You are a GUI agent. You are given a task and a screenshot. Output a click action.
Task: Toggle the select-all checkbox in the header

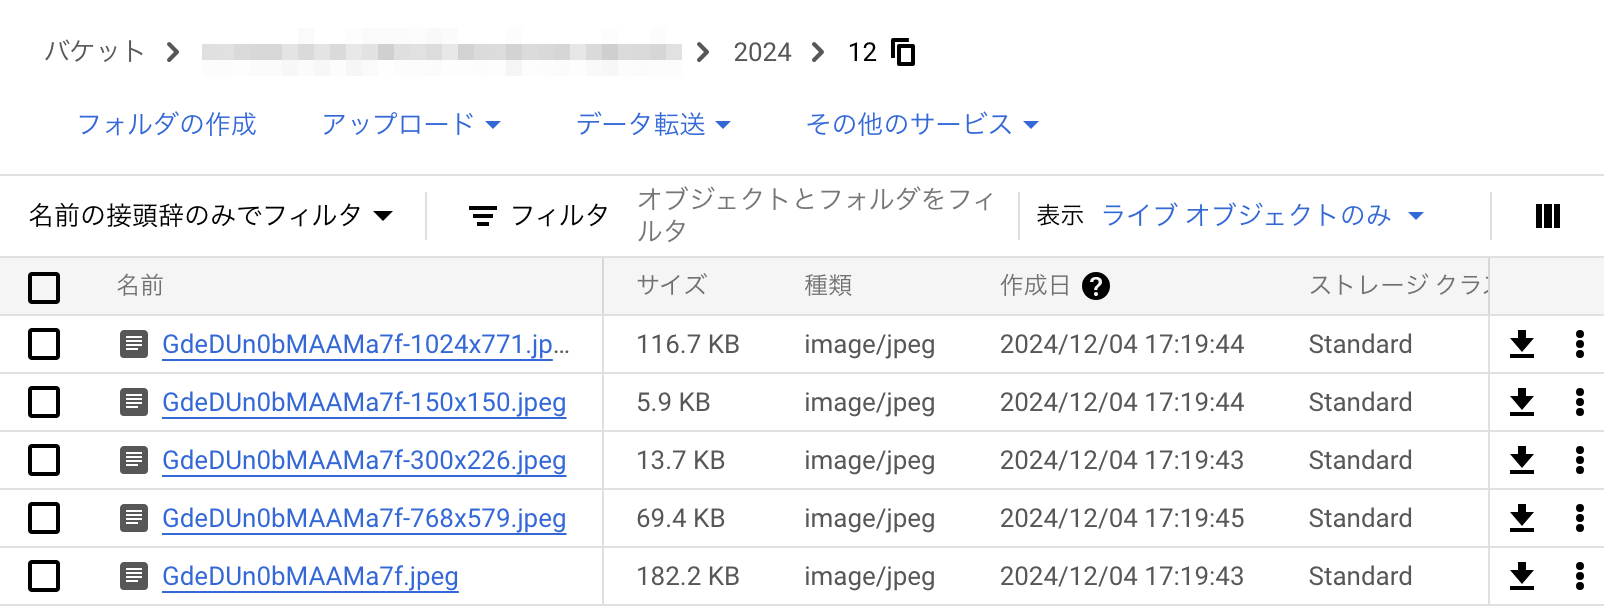click(44, 287)
